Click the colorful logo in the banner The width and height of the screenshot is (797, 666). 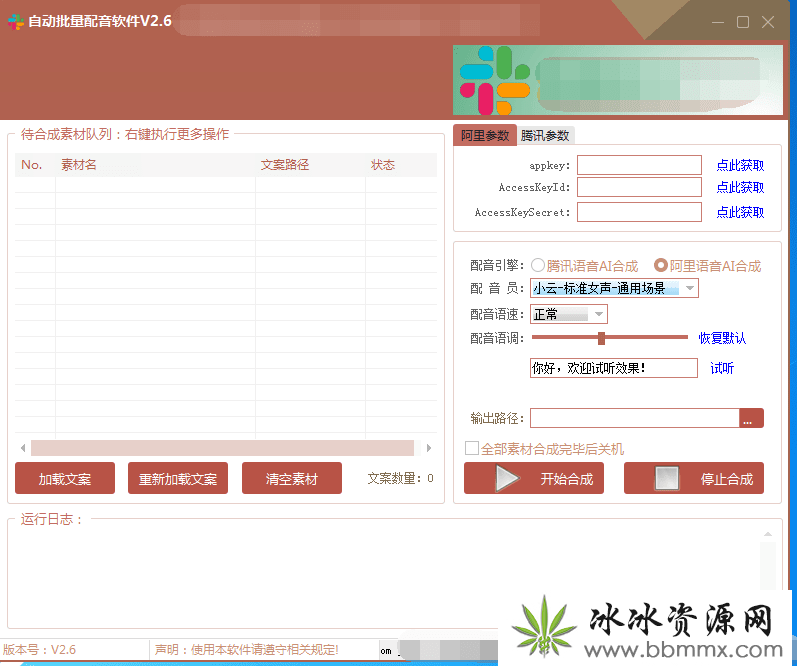(x=495, y=80)
